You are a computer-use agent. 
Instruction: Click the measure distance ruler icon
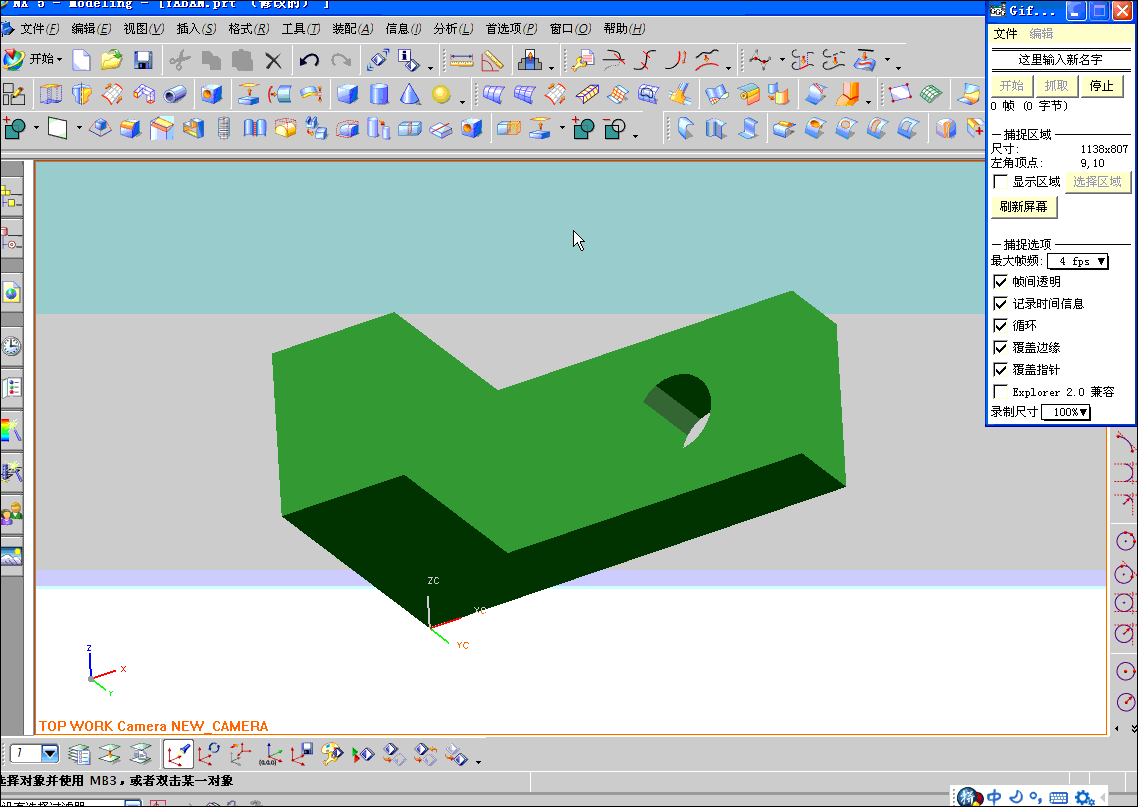point(462,61)
